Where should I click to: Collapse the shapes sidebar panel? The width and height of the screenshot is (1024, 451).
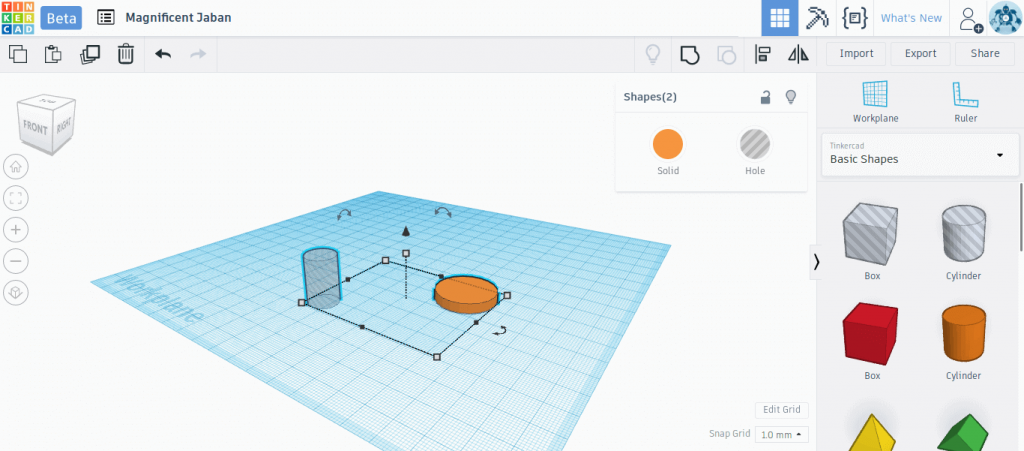click(x=816, y=262)
